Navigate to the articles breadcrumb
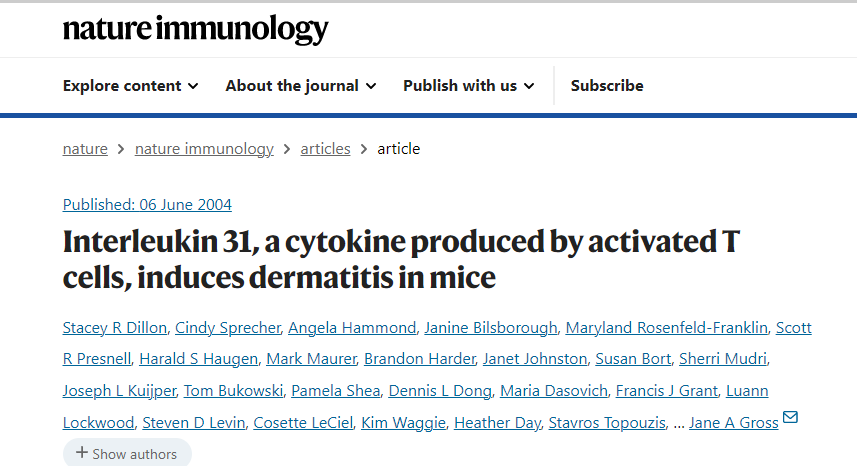The width and height of the screenshot is (857, 466). pyautogui.click(x=326, y=149)
